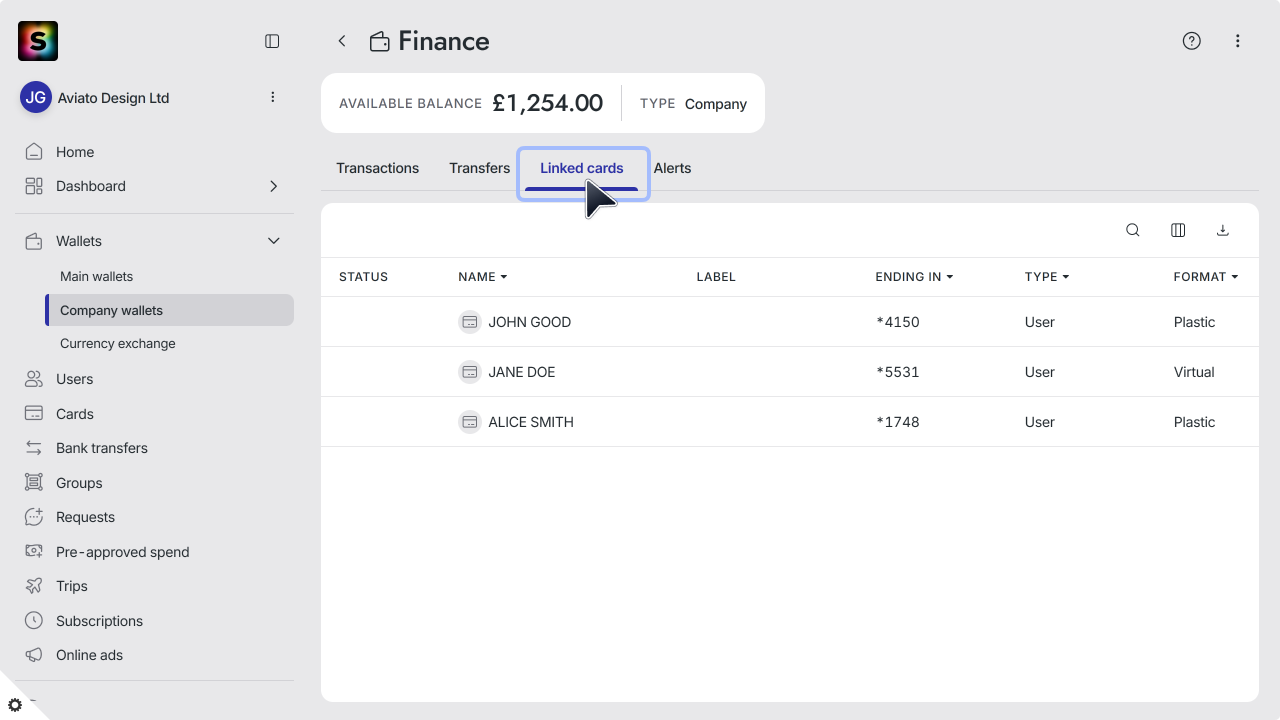The height and width of the screenshot is (720, 1280).
Task: Click the User type cell for ALICE SMITH
Action: click(1040, 422)
